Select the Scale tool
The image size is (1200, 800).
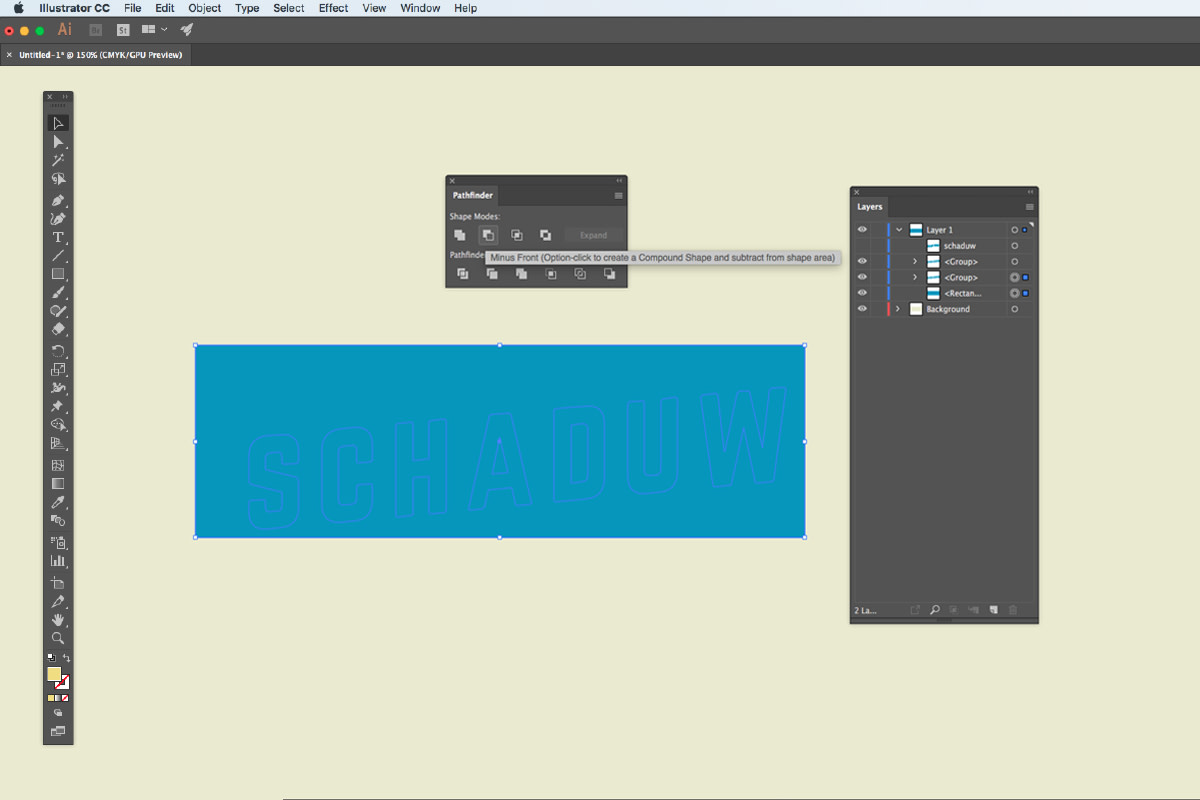[x=58, y=370]
